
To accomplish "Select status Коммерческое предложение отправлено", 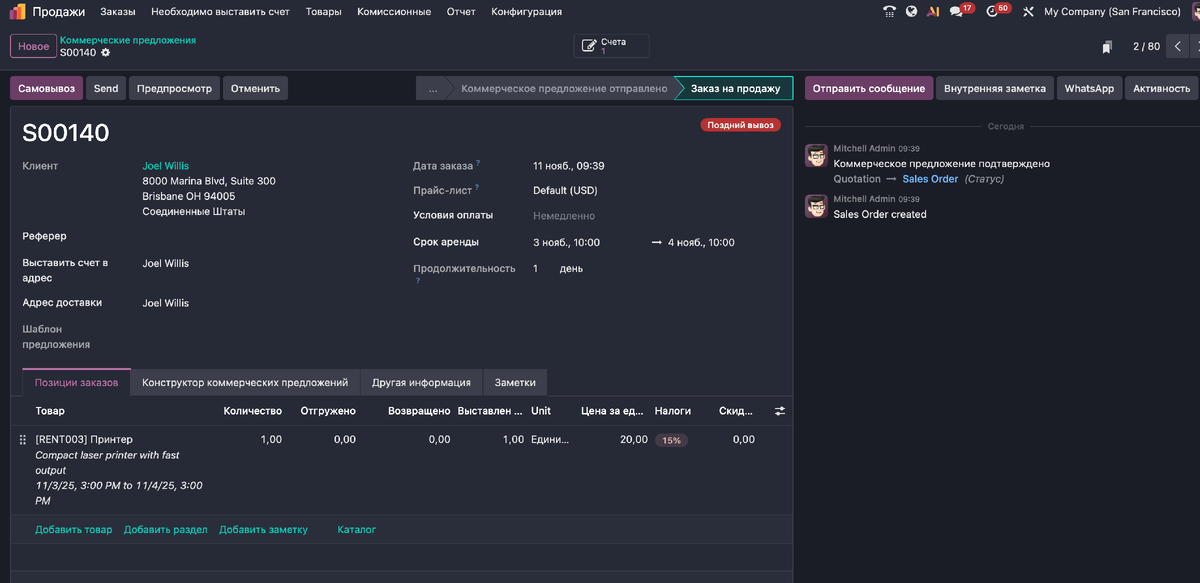I will 564,88.
